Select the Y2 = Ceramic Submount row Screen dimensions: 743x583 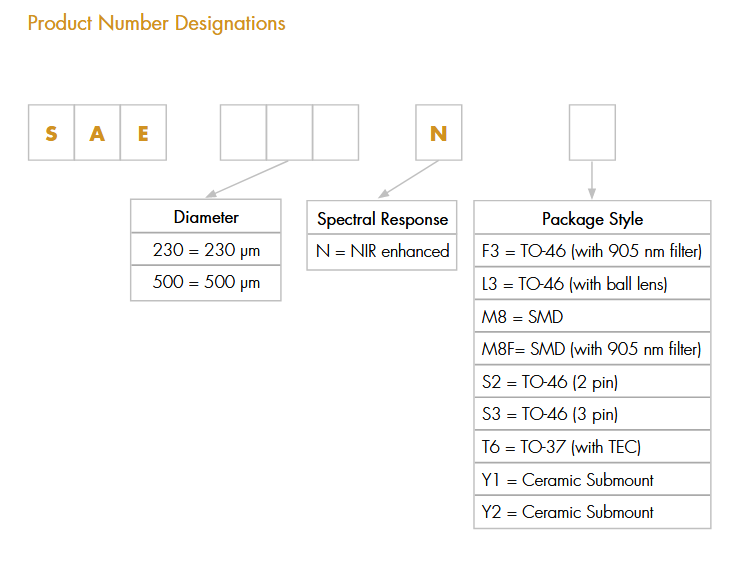coord(592,512)
